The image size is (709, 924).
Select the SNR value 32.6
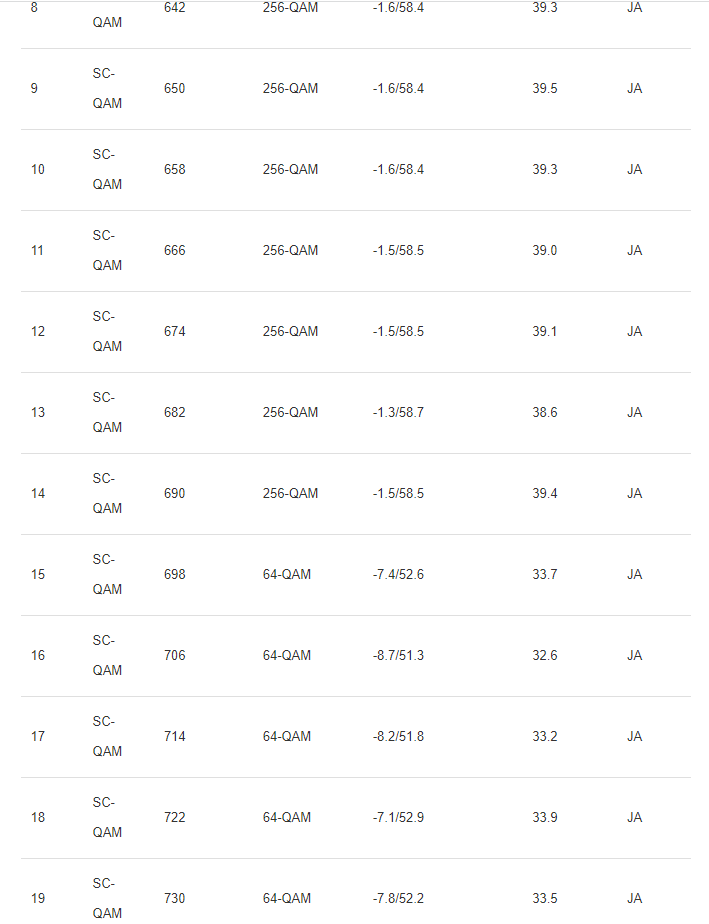coord(545,656)
